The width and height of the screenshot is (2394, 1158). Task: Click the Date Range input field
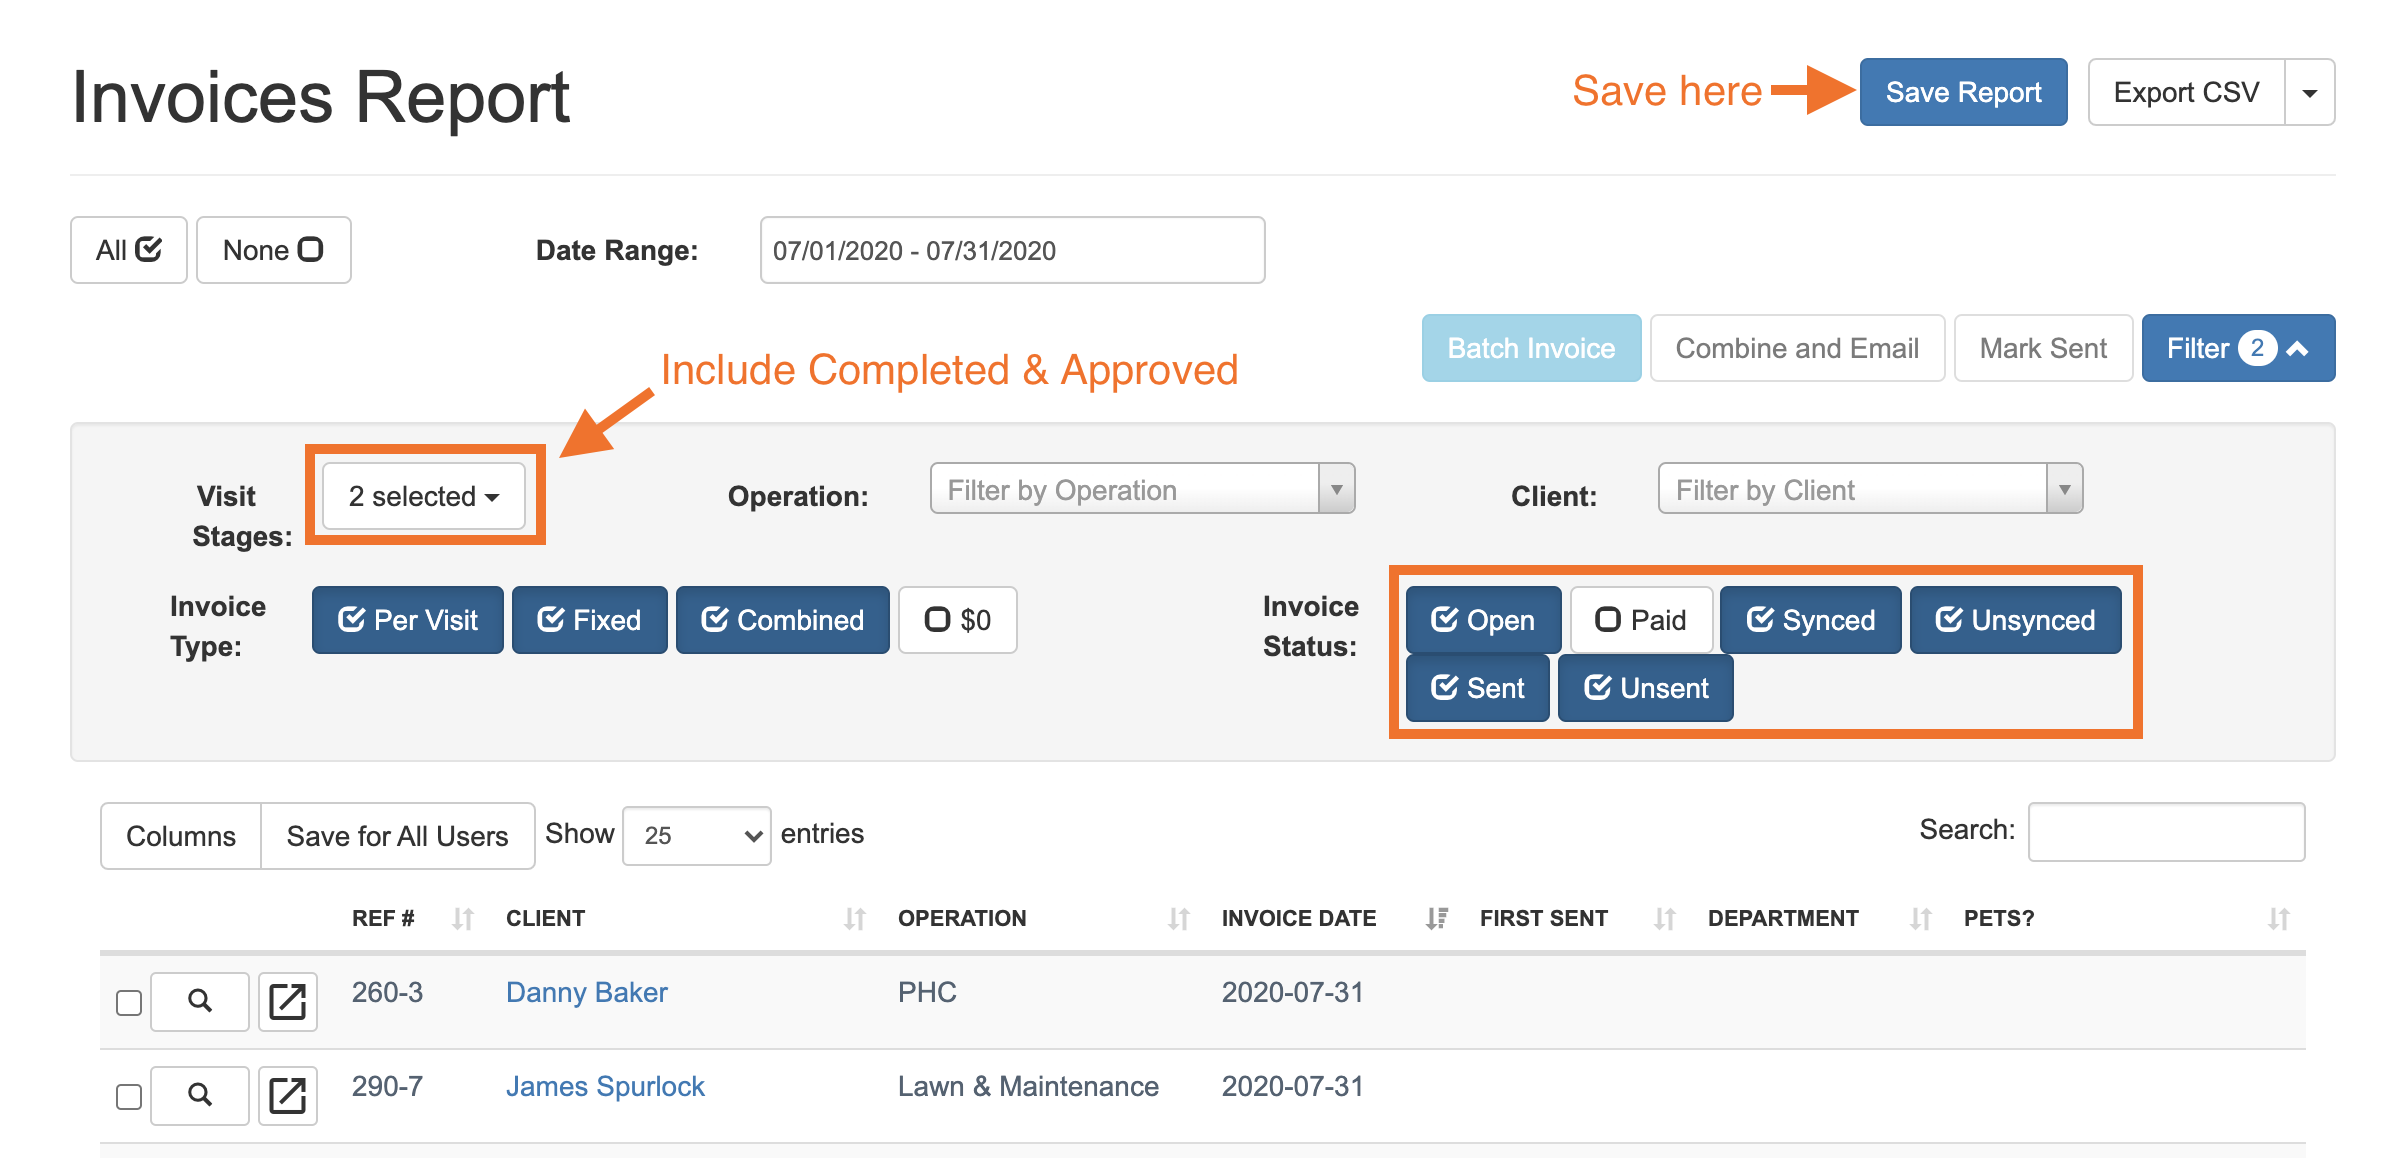1011,250
